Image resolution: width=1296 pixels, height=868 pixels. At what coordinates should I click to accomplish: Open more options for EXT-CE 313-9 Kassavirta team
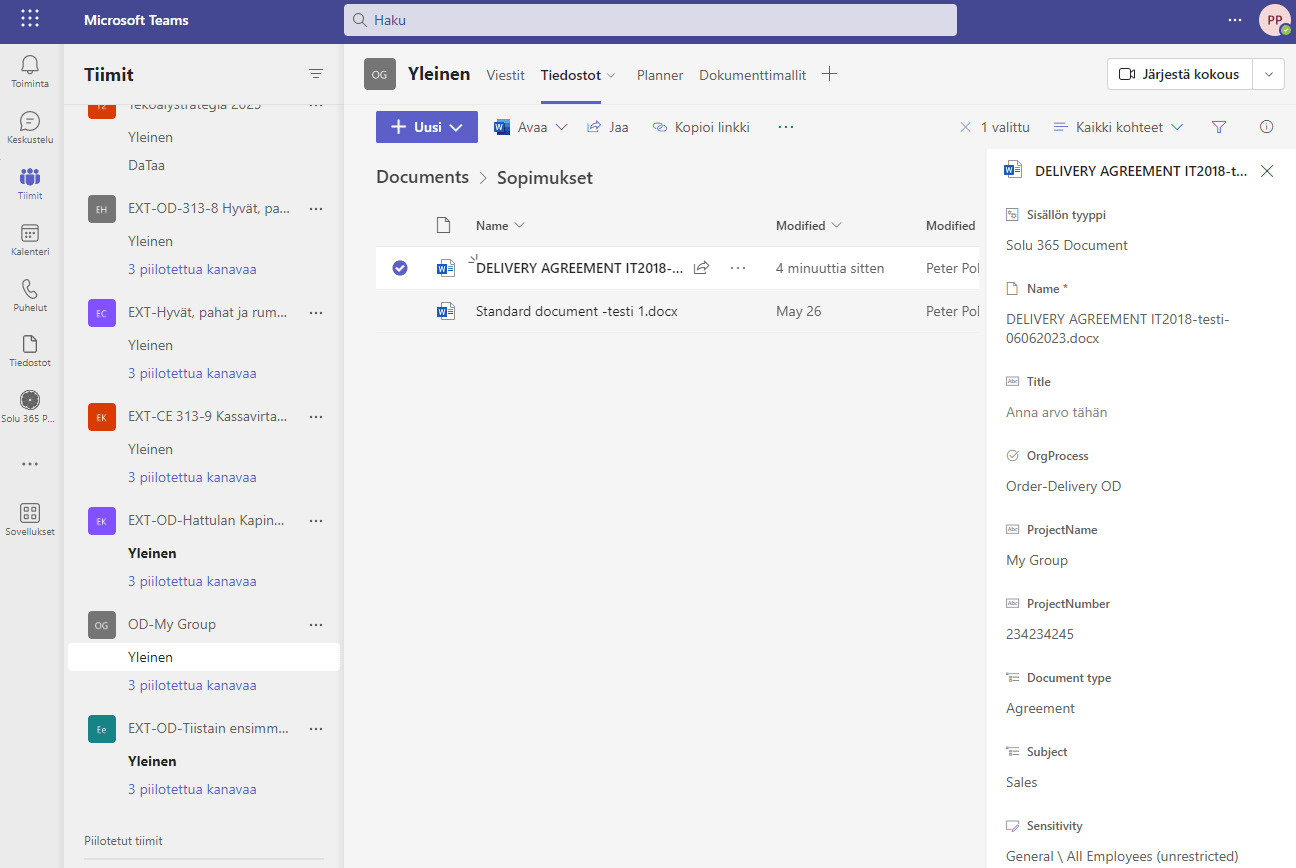click(x=316, y=417)
